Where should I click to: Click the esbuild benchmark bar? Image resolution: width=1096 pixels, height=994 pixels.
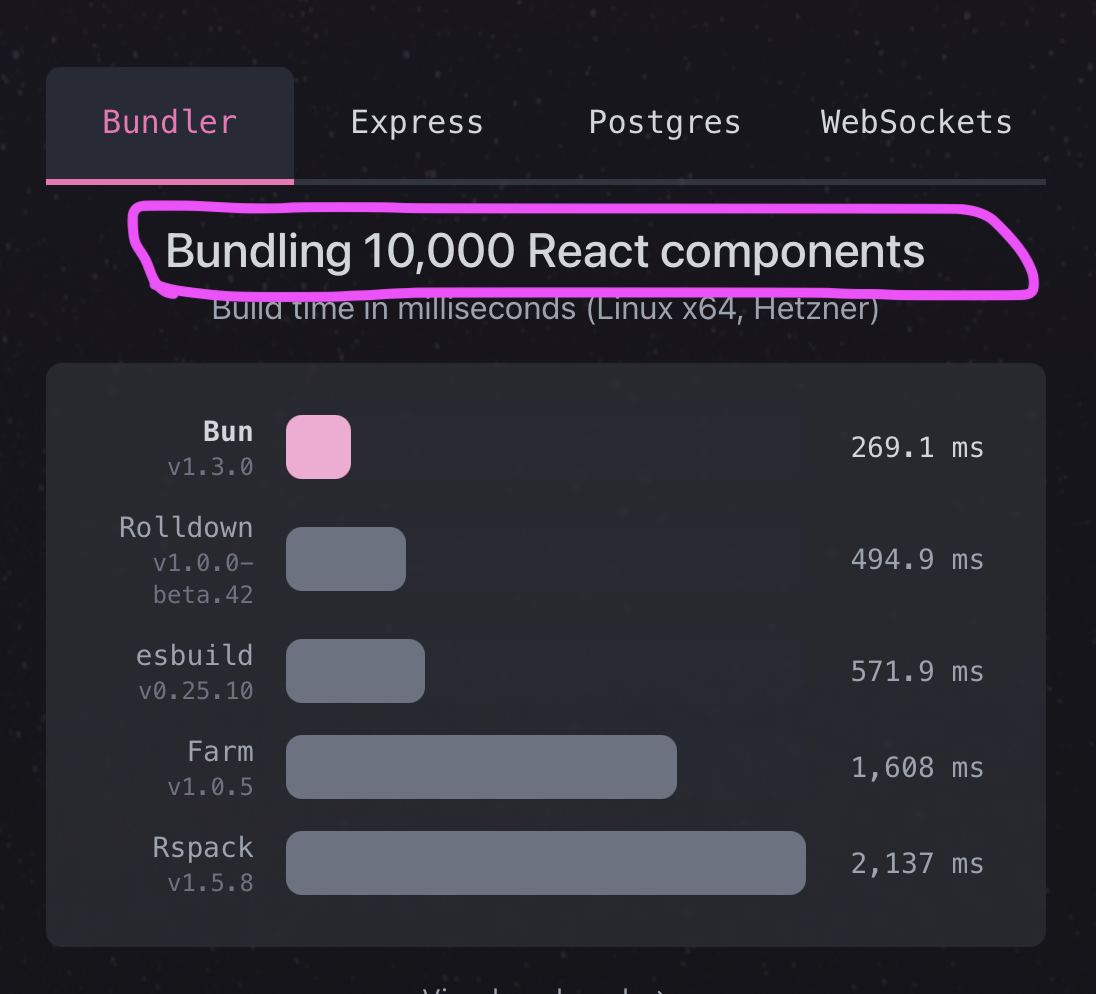click(355, 671)
